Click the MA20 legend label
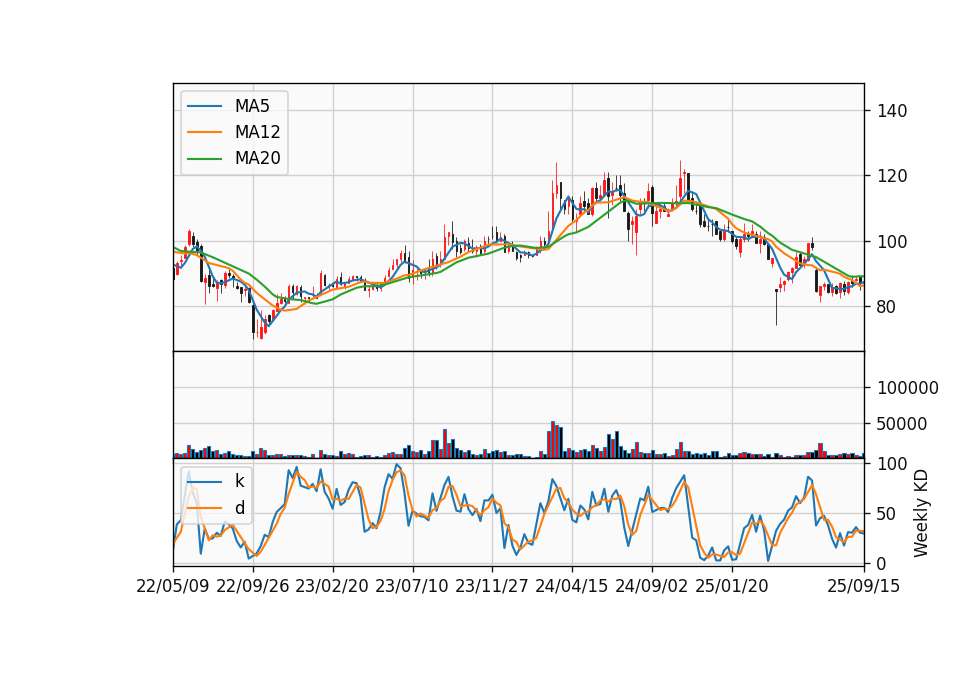Image resolution: width=960 pixels, height=690 pixels. click(x=257, y=159)
